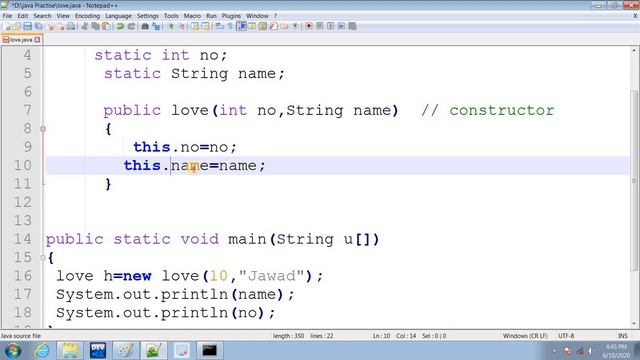Toggle the highlighted Show All Characters icon

point(241,27)
